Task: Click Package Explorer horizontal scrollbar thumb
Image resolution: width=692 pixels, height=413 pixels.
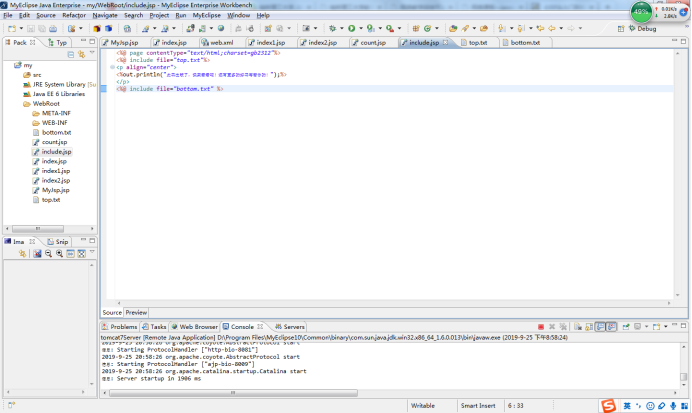Action: (38, 229)
